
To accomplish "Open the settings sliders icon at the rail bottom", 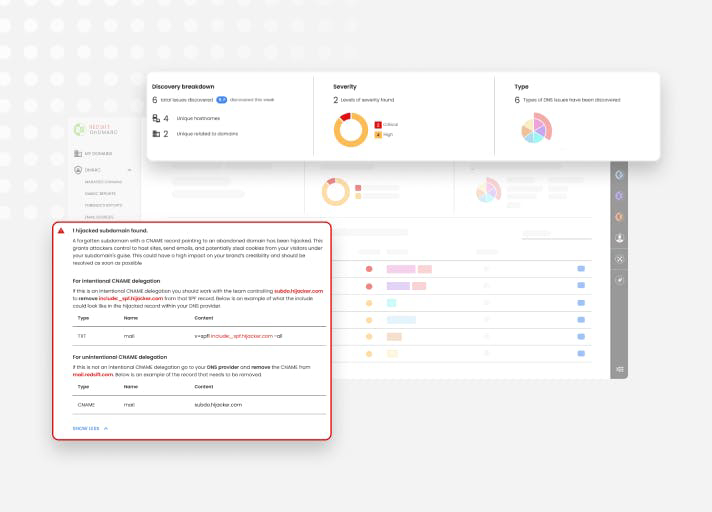I will pyautogui.click(x=620, y=369).
